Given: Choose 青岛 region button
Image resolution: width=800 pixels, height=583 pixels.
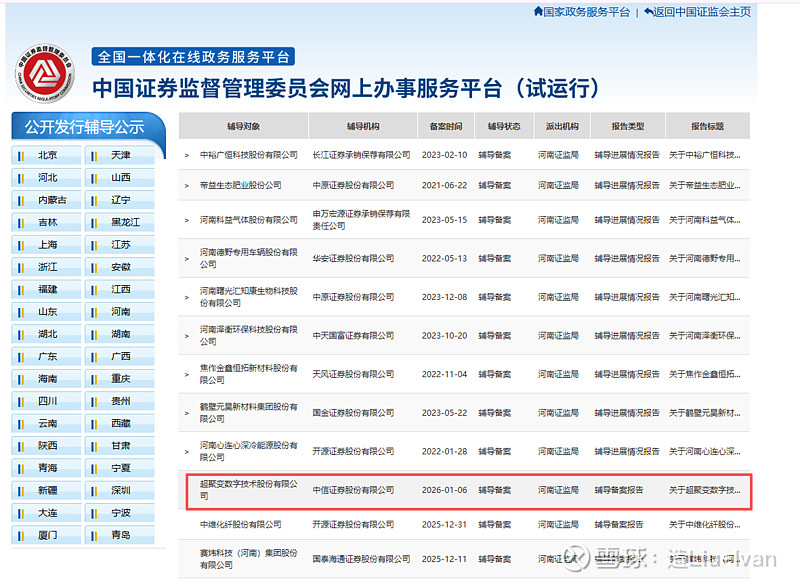Looking at the screenshot, I should pos(120,536).
